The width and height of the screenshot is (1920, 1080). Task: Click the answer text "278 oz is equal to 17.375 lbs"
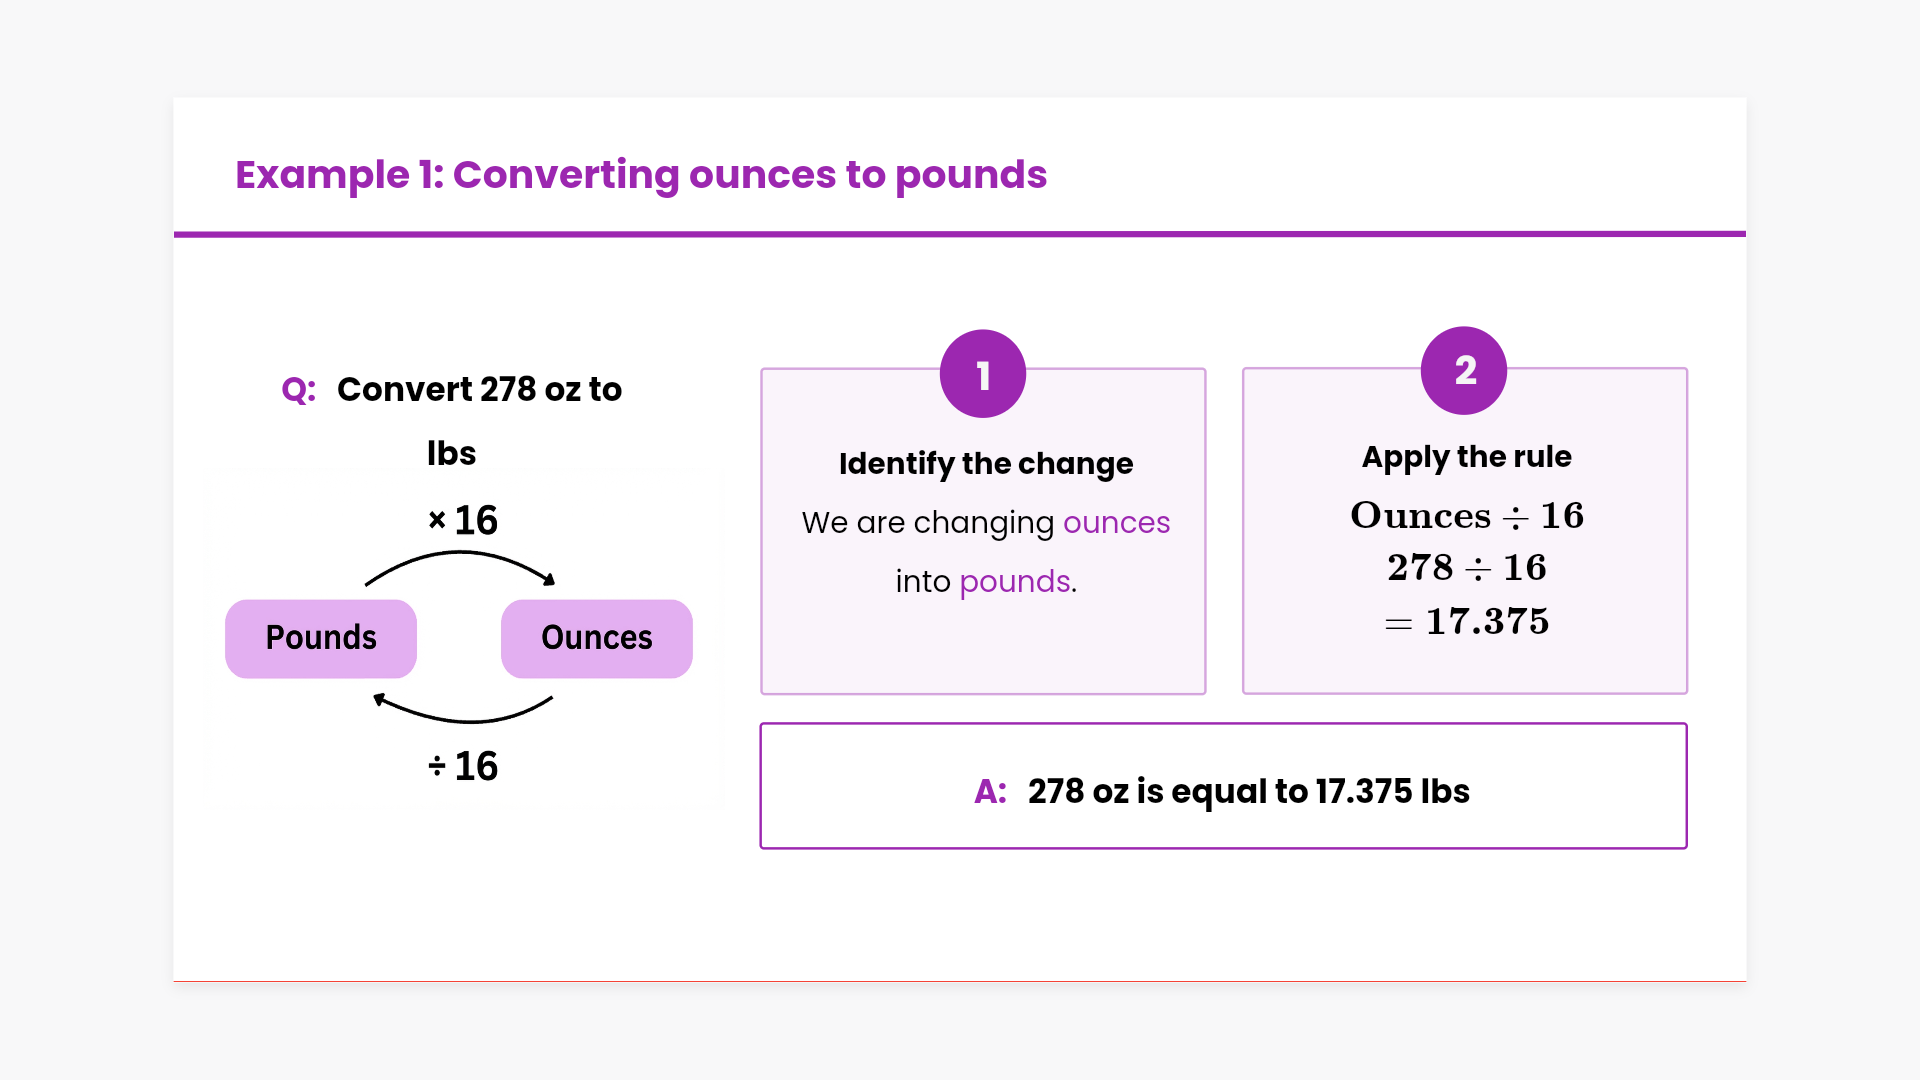[x=1248, y=792]
